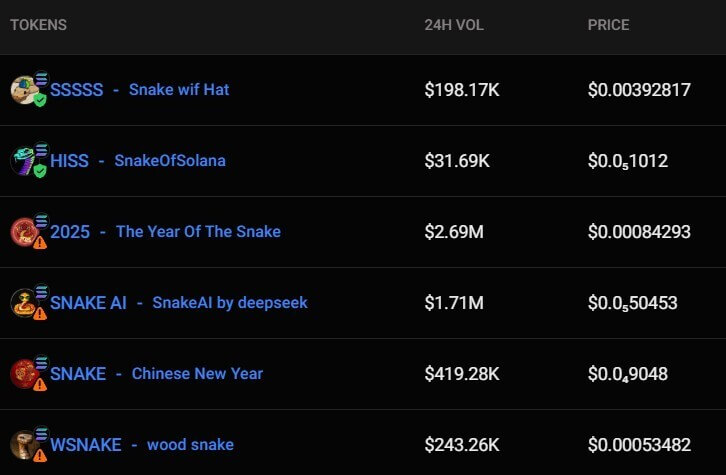Click green verified badge on HISS

coord(40,171)
